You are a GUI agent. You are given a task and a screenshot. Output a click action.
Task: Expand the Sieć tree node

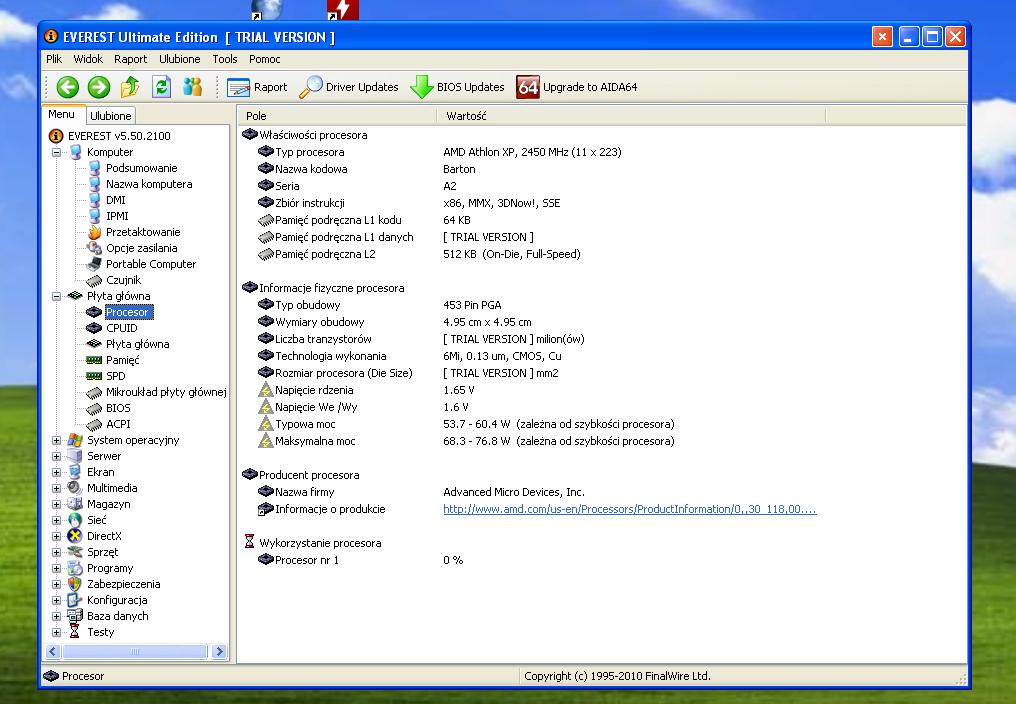pyautogui.click(x=56, y=521)
